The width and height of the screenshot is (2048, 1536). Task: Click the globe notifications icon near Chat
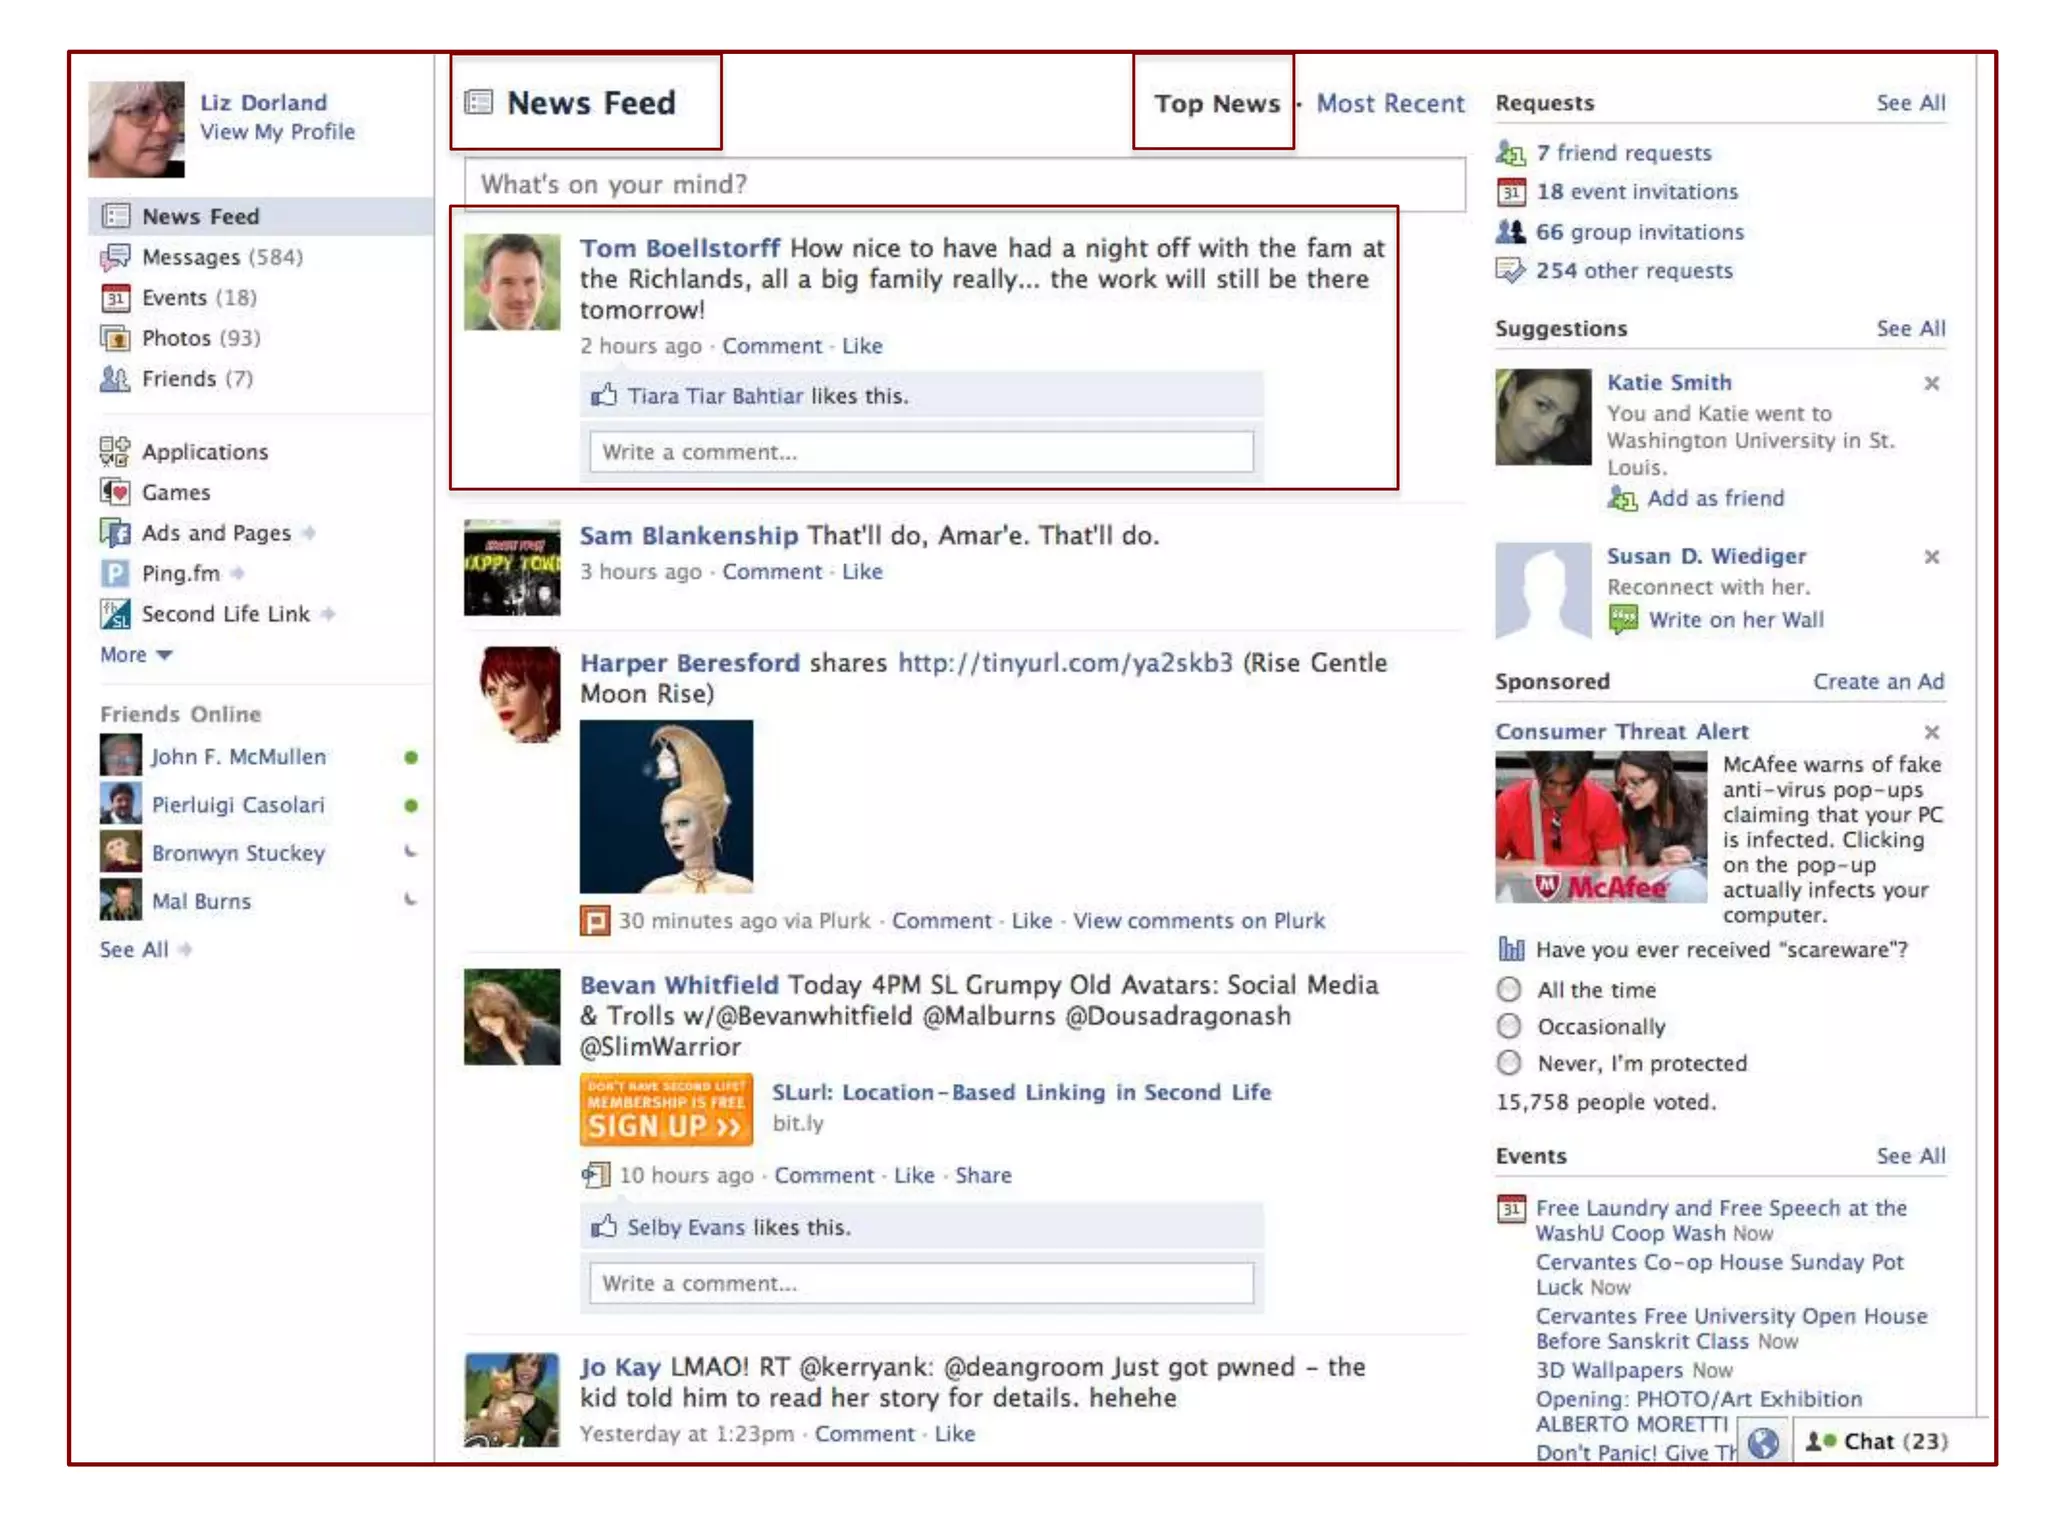point(1763,1442)
